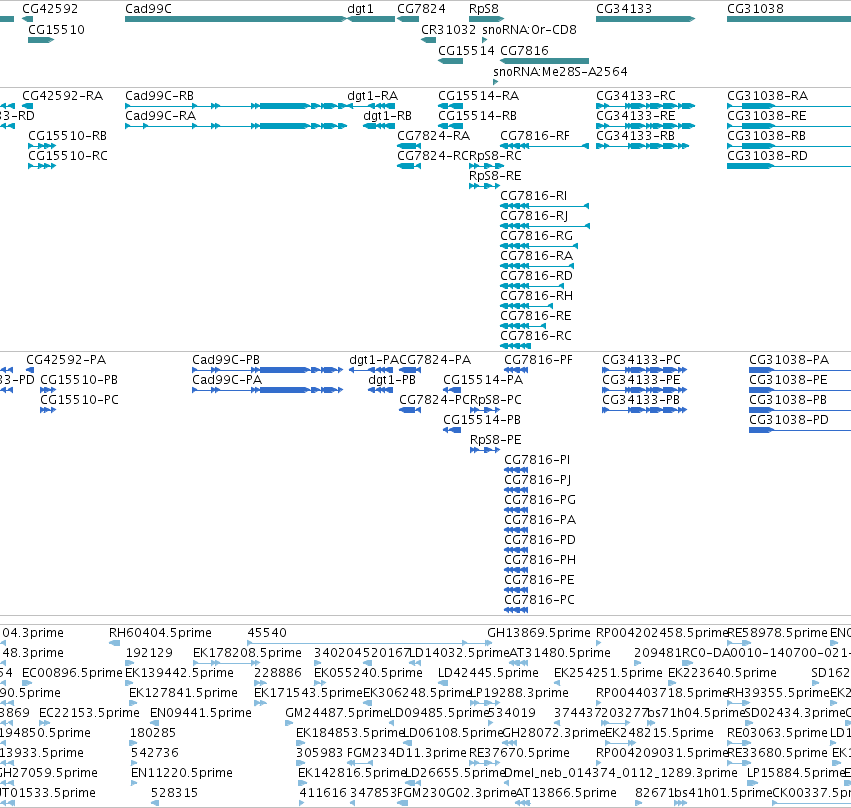851x808 pixels.
Task: Select transcript CG42592-RA label
Action: pos(62,96)
